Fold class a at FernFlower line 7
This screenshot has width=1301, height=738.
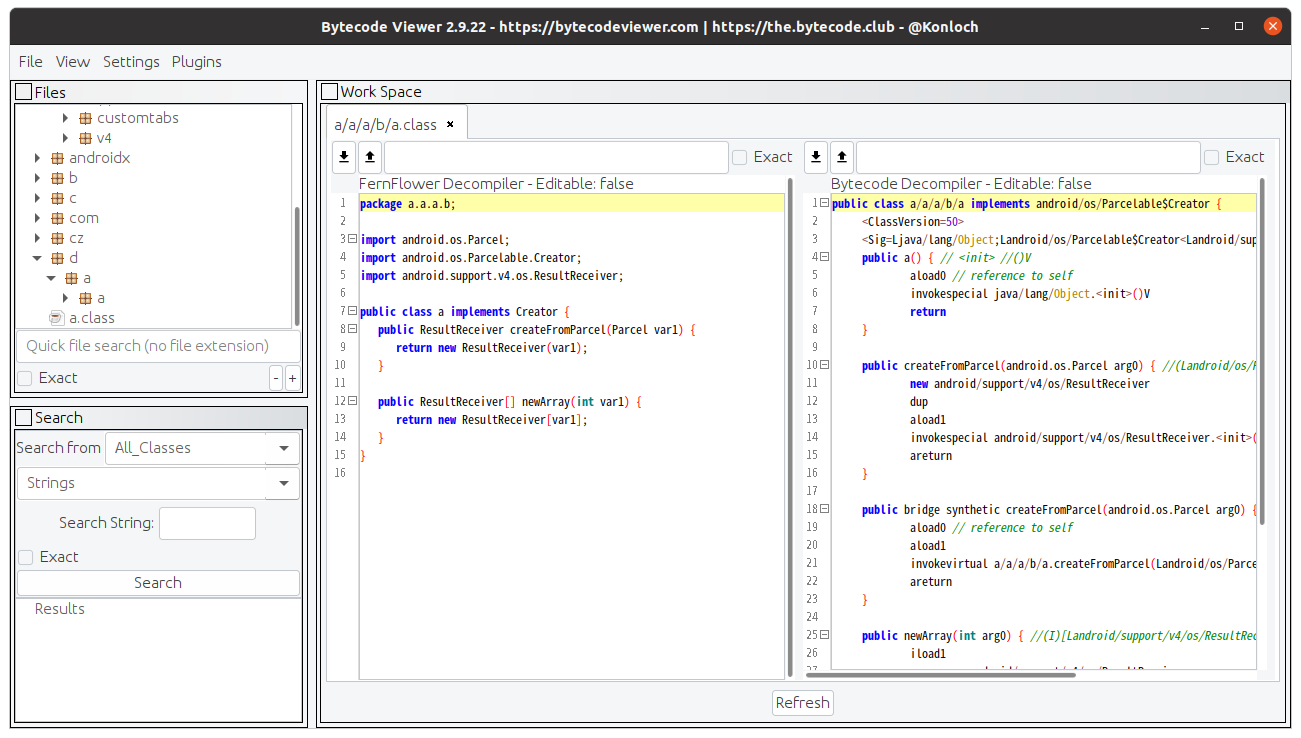point(353,311)
